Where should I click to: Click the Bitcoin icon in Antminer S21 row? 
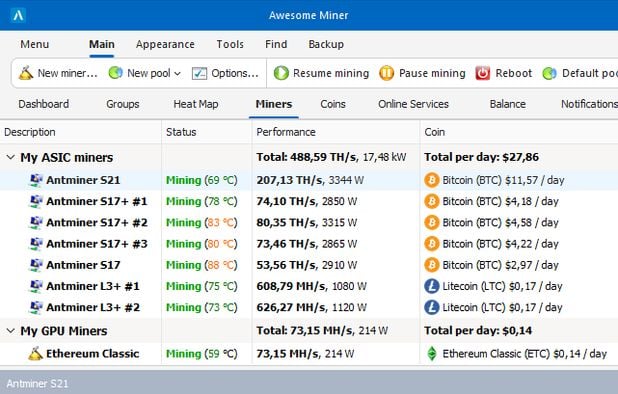[x=432, y=180]
